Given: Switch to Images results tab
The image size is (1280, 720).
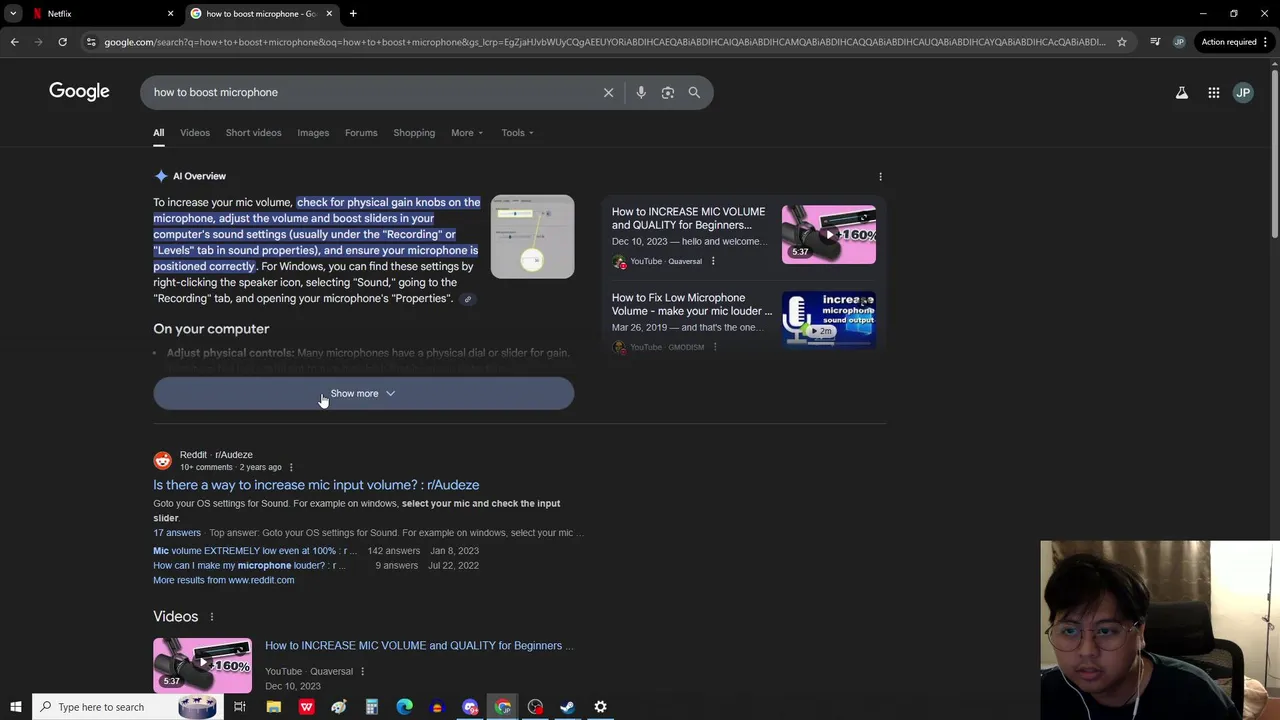Looking at the screenshot, I should coord(313,133).
